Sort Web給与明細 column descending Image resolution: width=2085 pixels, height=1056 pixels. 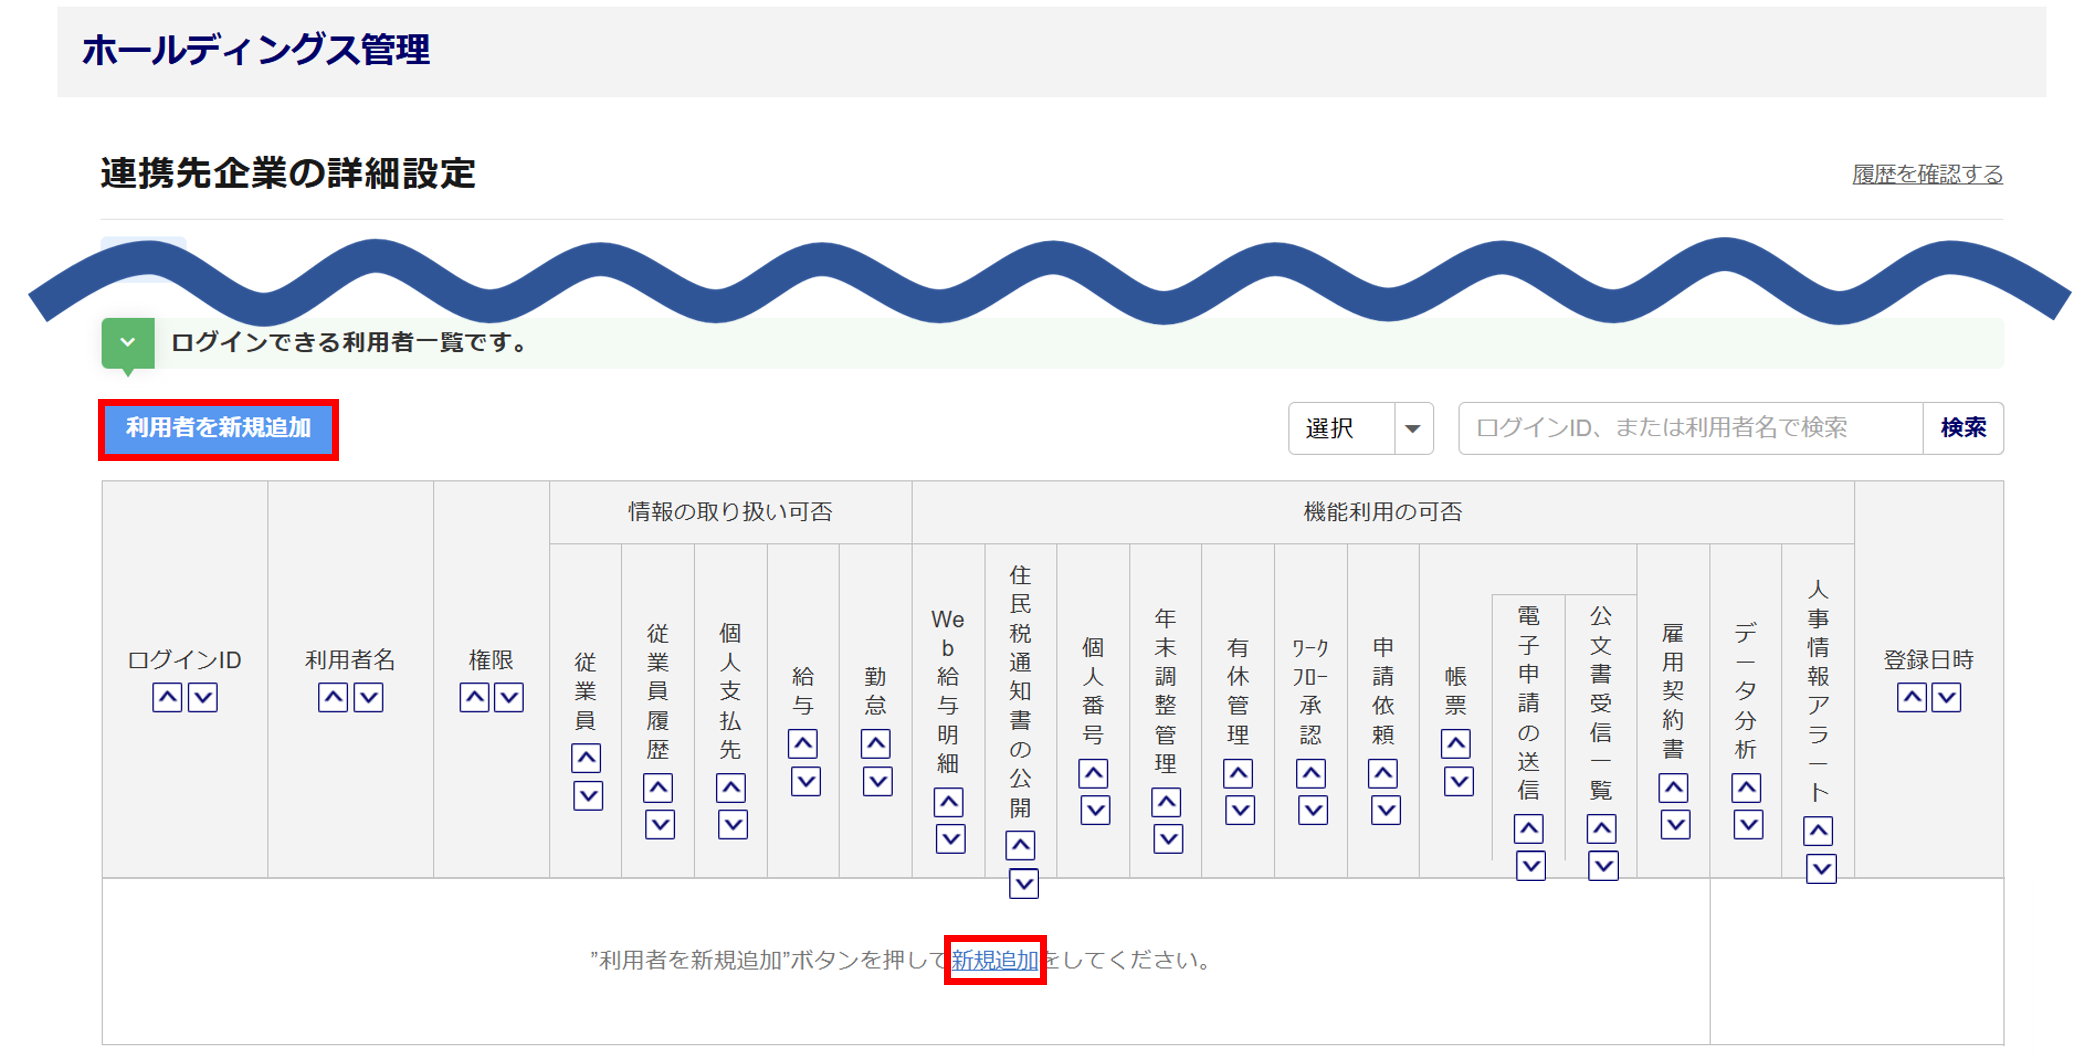[x=951, y=839]
